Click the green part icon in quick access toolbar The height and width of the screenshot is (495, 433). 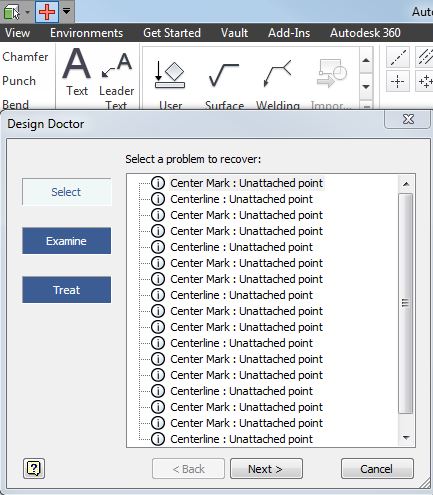point(12,12)
